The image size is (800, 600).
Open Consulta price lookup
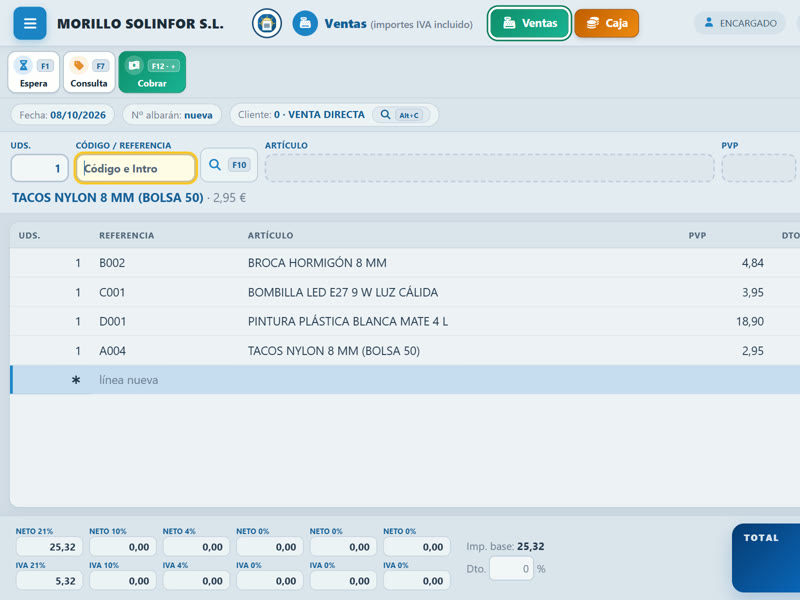pos(89,72)
